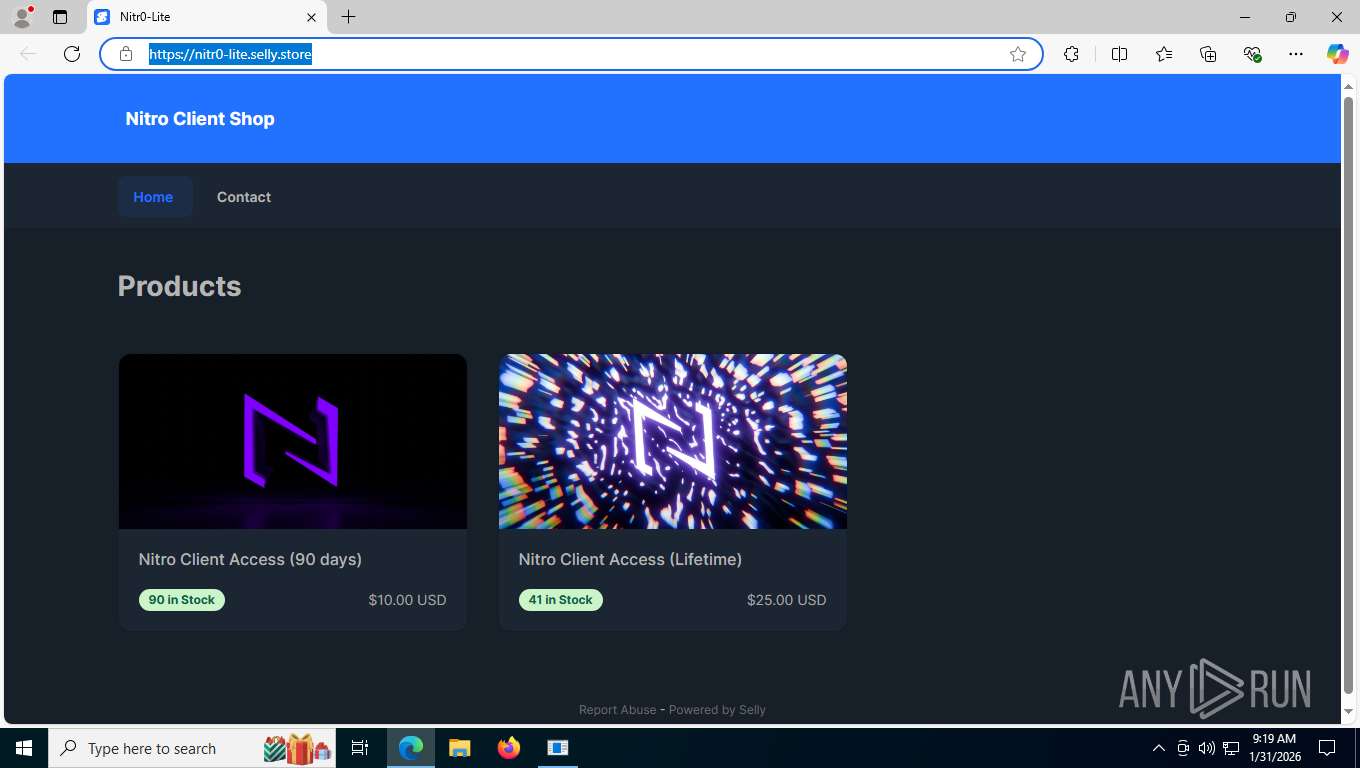Open the purple N logo product thumbnail
The image size is (1360, 768).
(x=293, y=441)
